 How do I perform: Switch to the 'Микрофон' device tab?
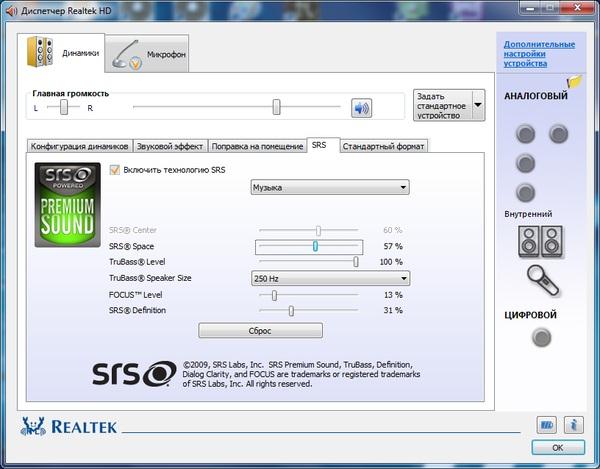(x=147, y=54)
